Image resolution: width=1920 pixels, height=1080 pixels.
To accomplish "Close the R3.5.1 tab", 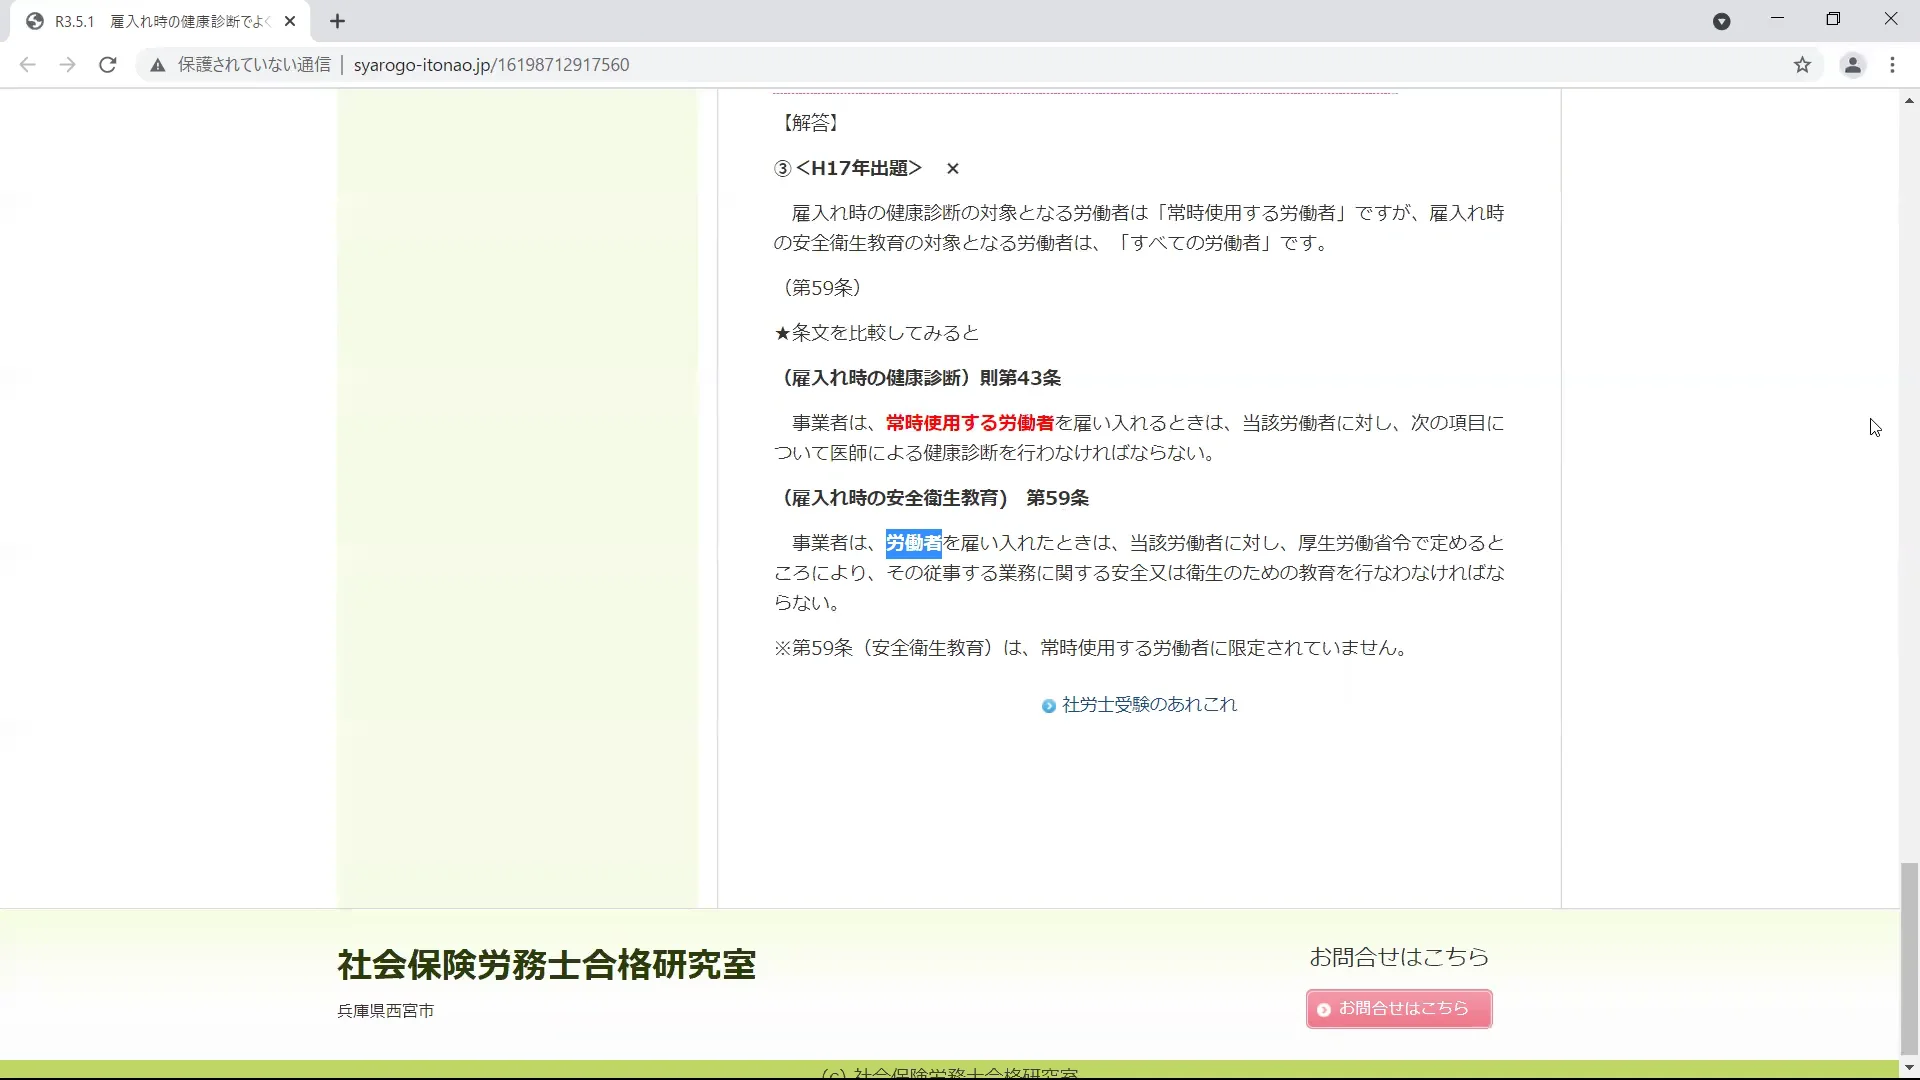I will [x=290, y=21].
